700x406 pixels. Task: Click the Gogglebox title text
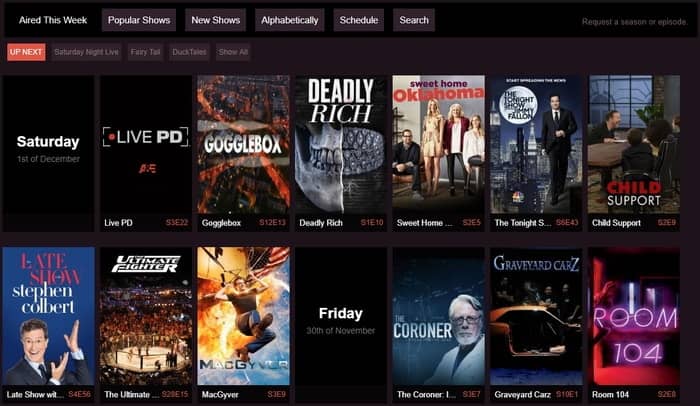pyautogui.click(x=221, y=223)
